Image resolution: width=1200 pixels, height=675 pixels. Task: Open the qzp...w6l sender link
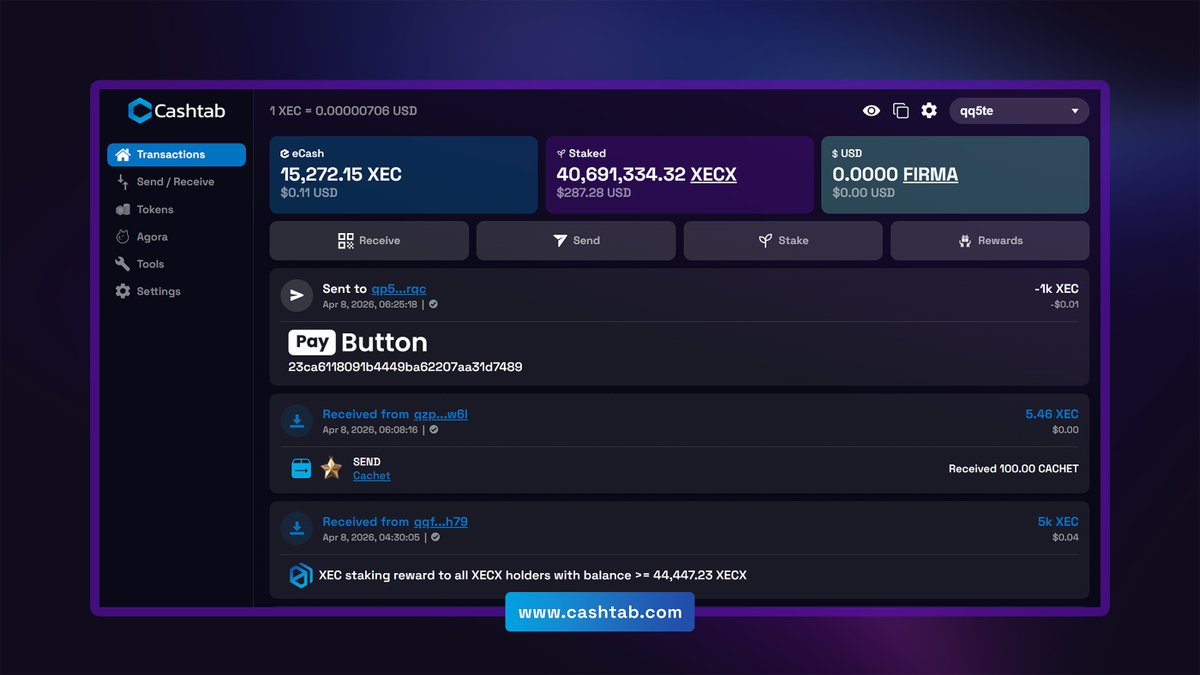[x=441, y=414]
